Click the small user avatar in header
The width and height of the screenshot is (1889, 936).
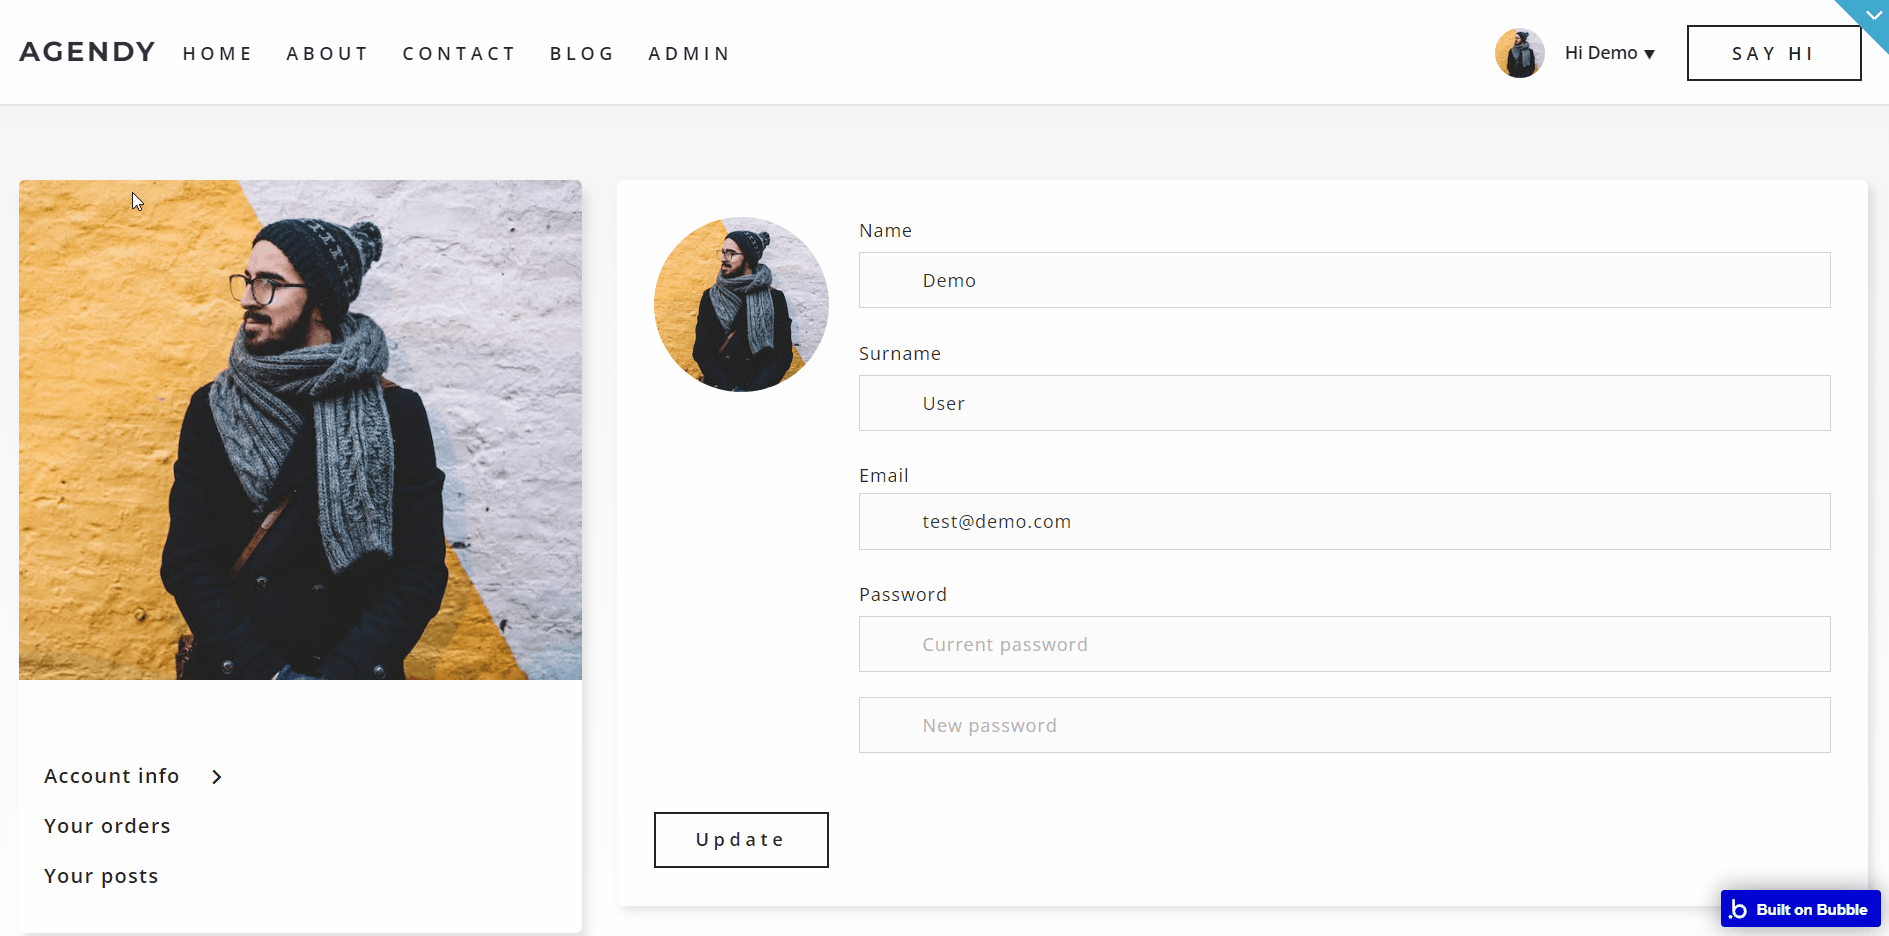[x=1519, y=53]
